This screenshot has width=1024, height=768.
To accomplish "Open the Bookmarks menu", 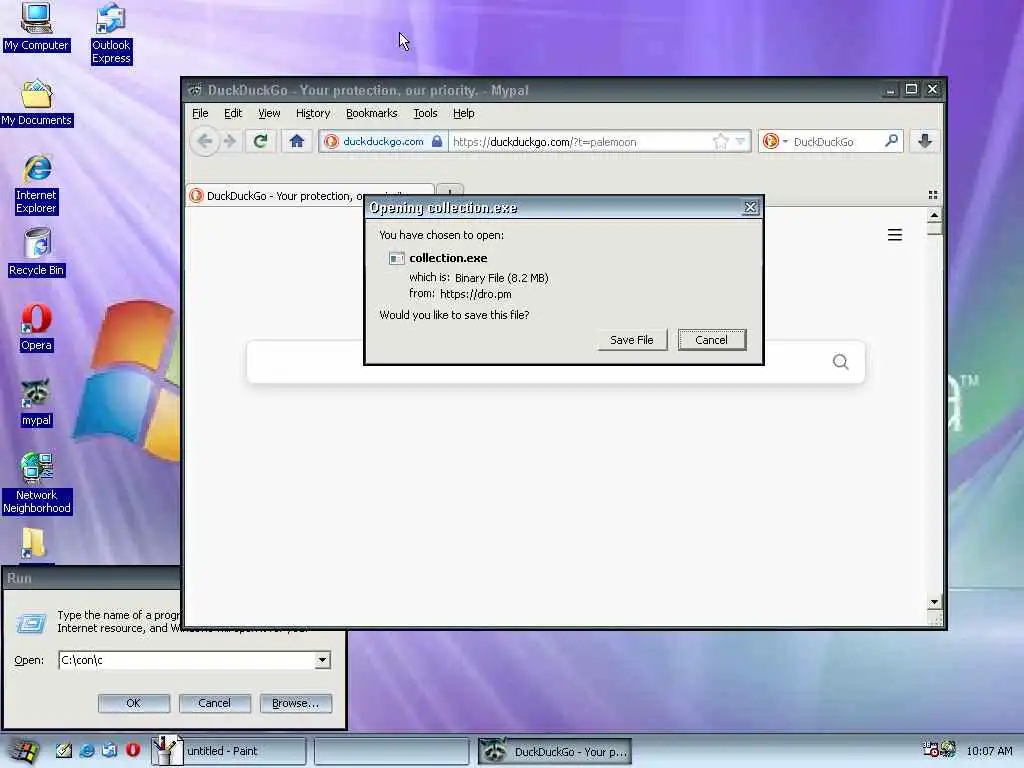I will (x=371, y=113).
